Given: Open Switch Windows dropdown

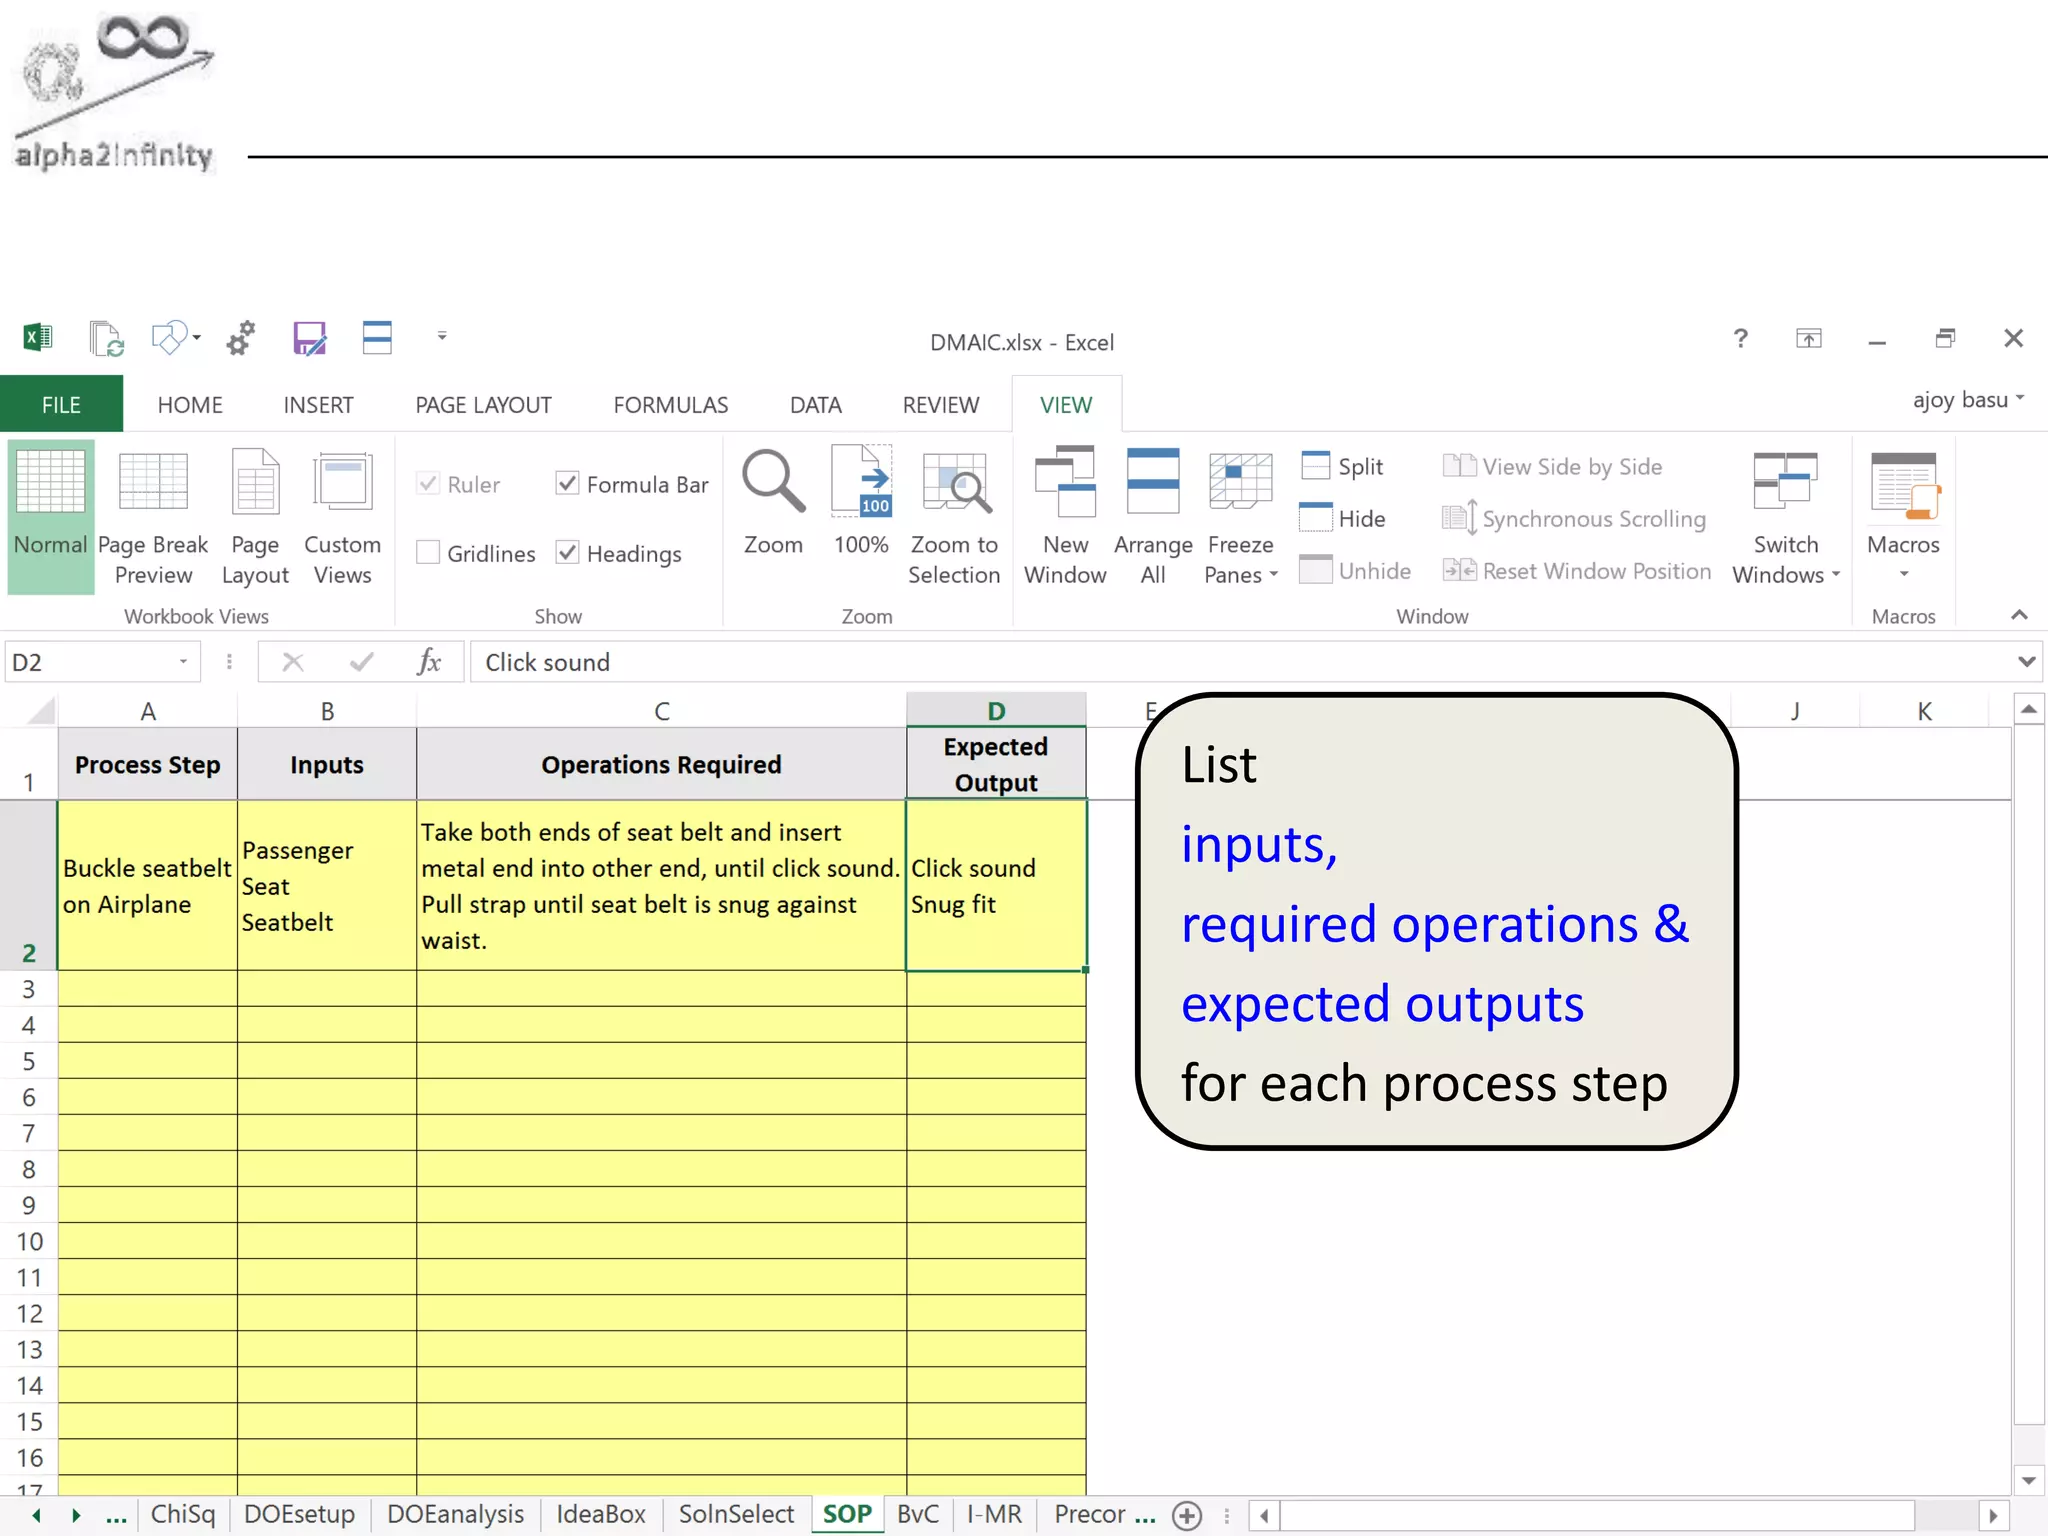Looking at the screenshot, I should coord(1786,515).
